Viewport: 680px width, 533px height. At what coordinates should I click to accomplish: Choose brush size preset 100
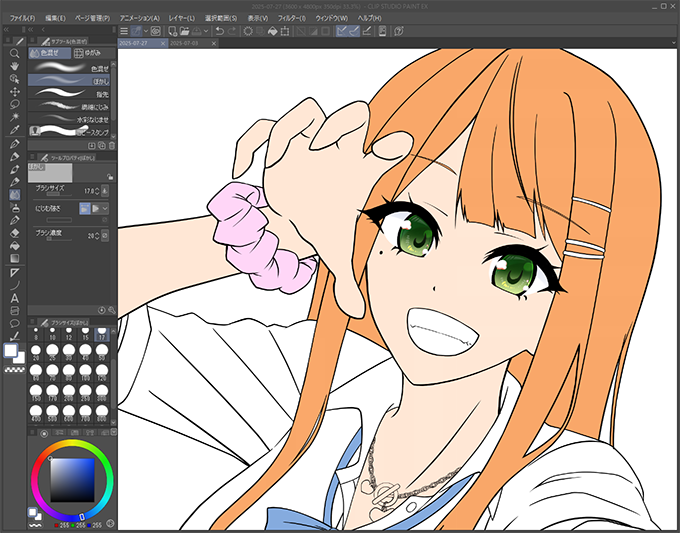point(85,373)
